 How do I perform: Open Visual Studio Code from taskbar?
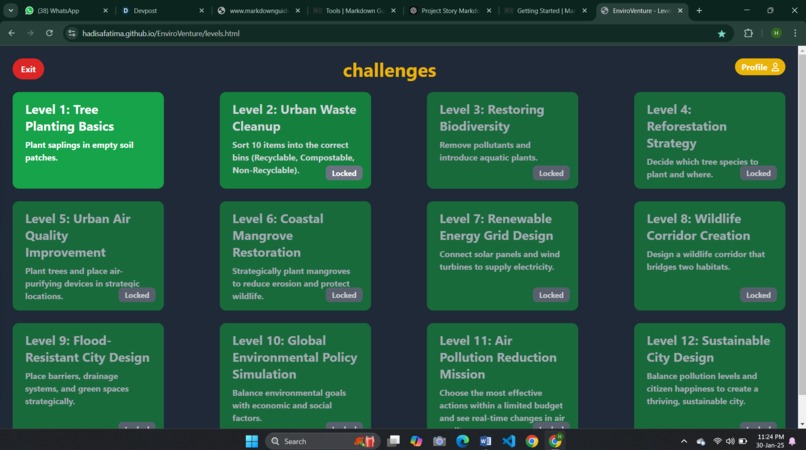coord(508,441)
